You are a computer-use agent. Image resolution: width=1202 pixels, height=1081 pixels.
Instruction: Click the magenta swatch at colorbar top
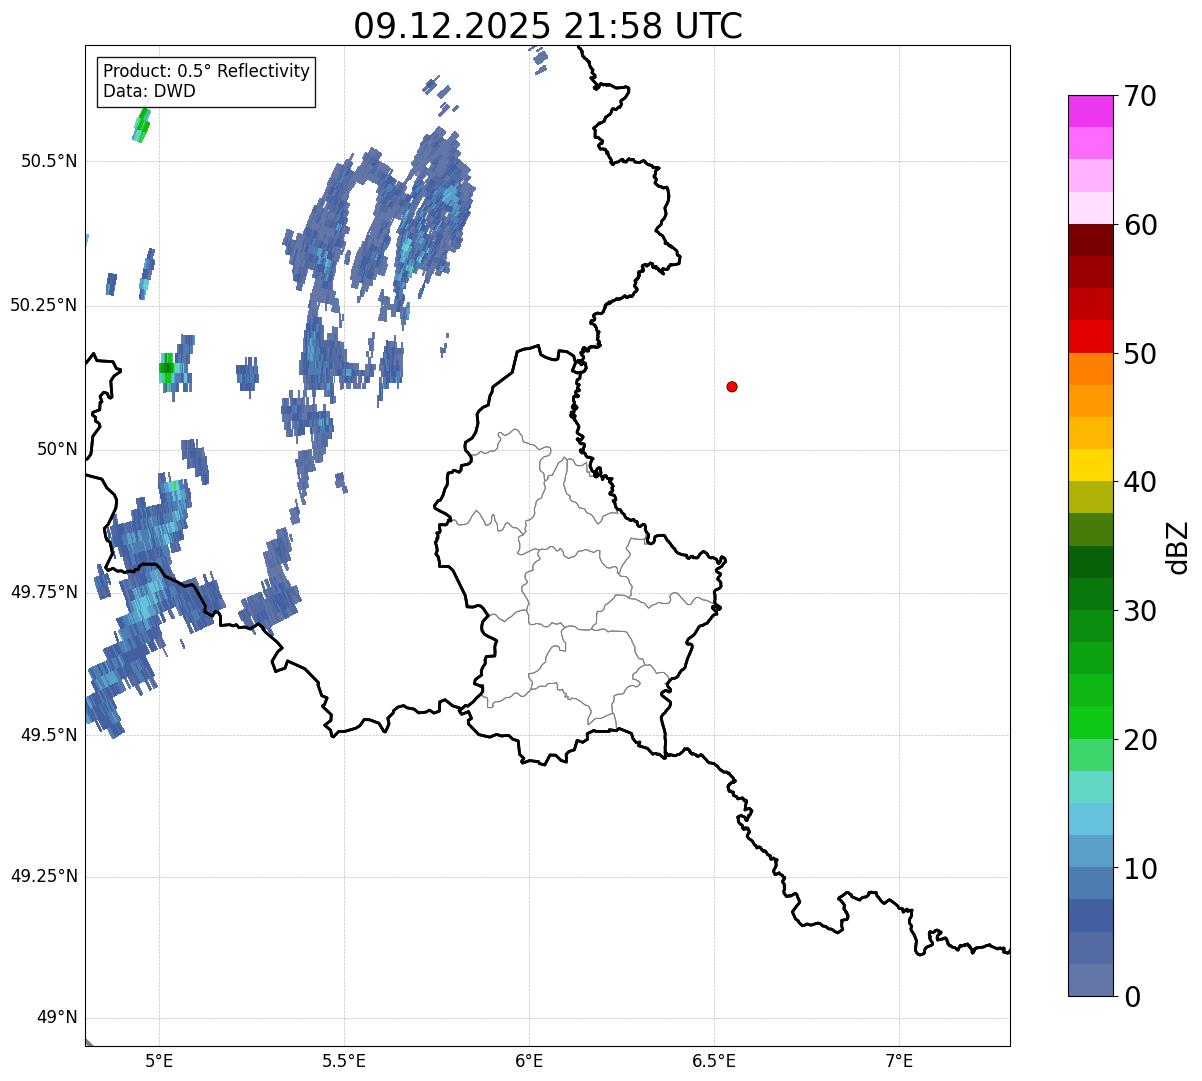(1090, 111)
